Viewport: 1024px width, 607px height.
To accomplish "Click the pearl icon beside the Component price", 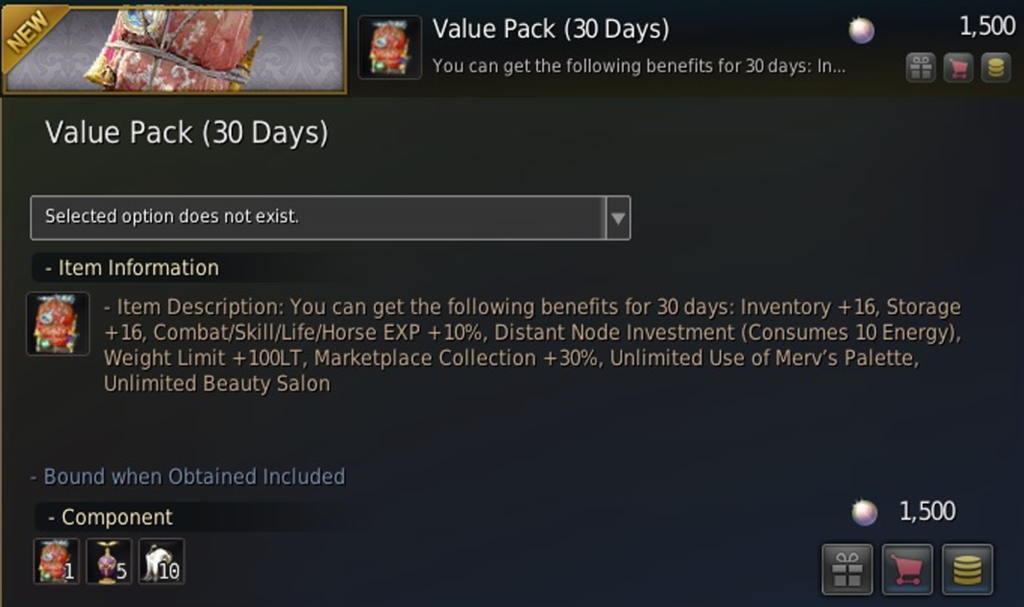I will 862,511.
